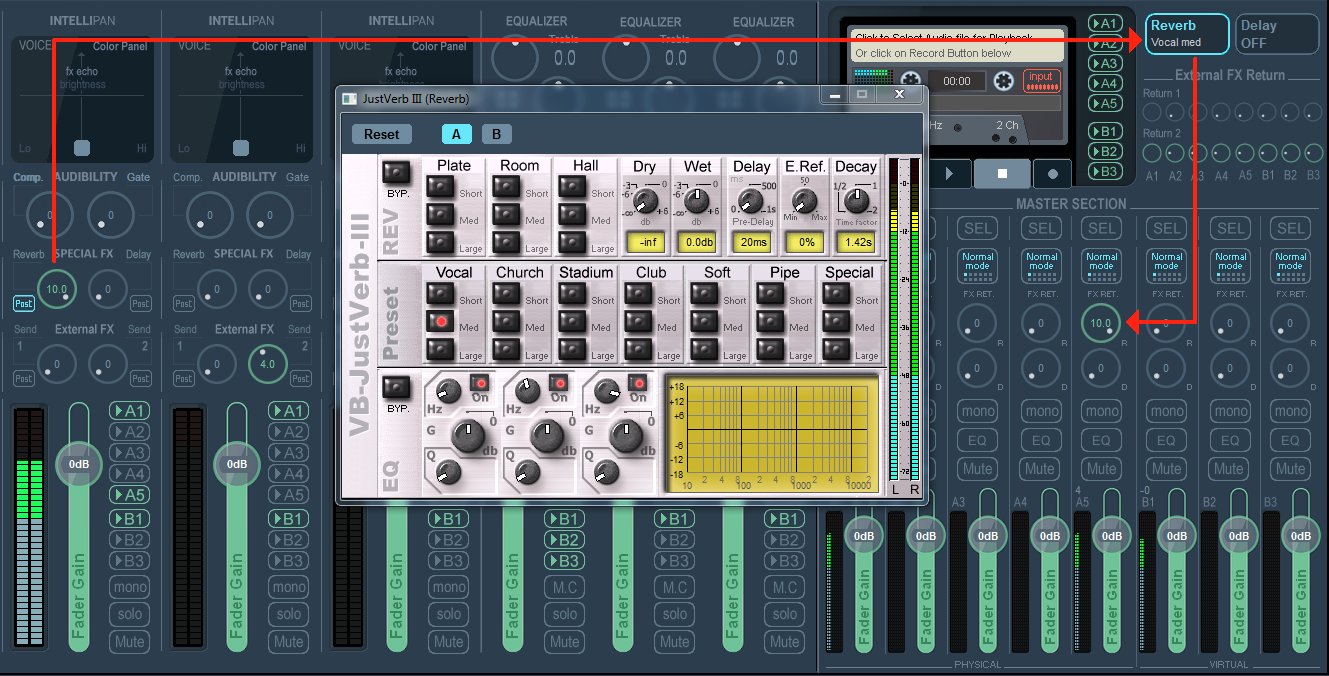Image resolution: width=1329 pixels, height=676 pixels.
Task: Click the Wet level knob
Action: 695,200
